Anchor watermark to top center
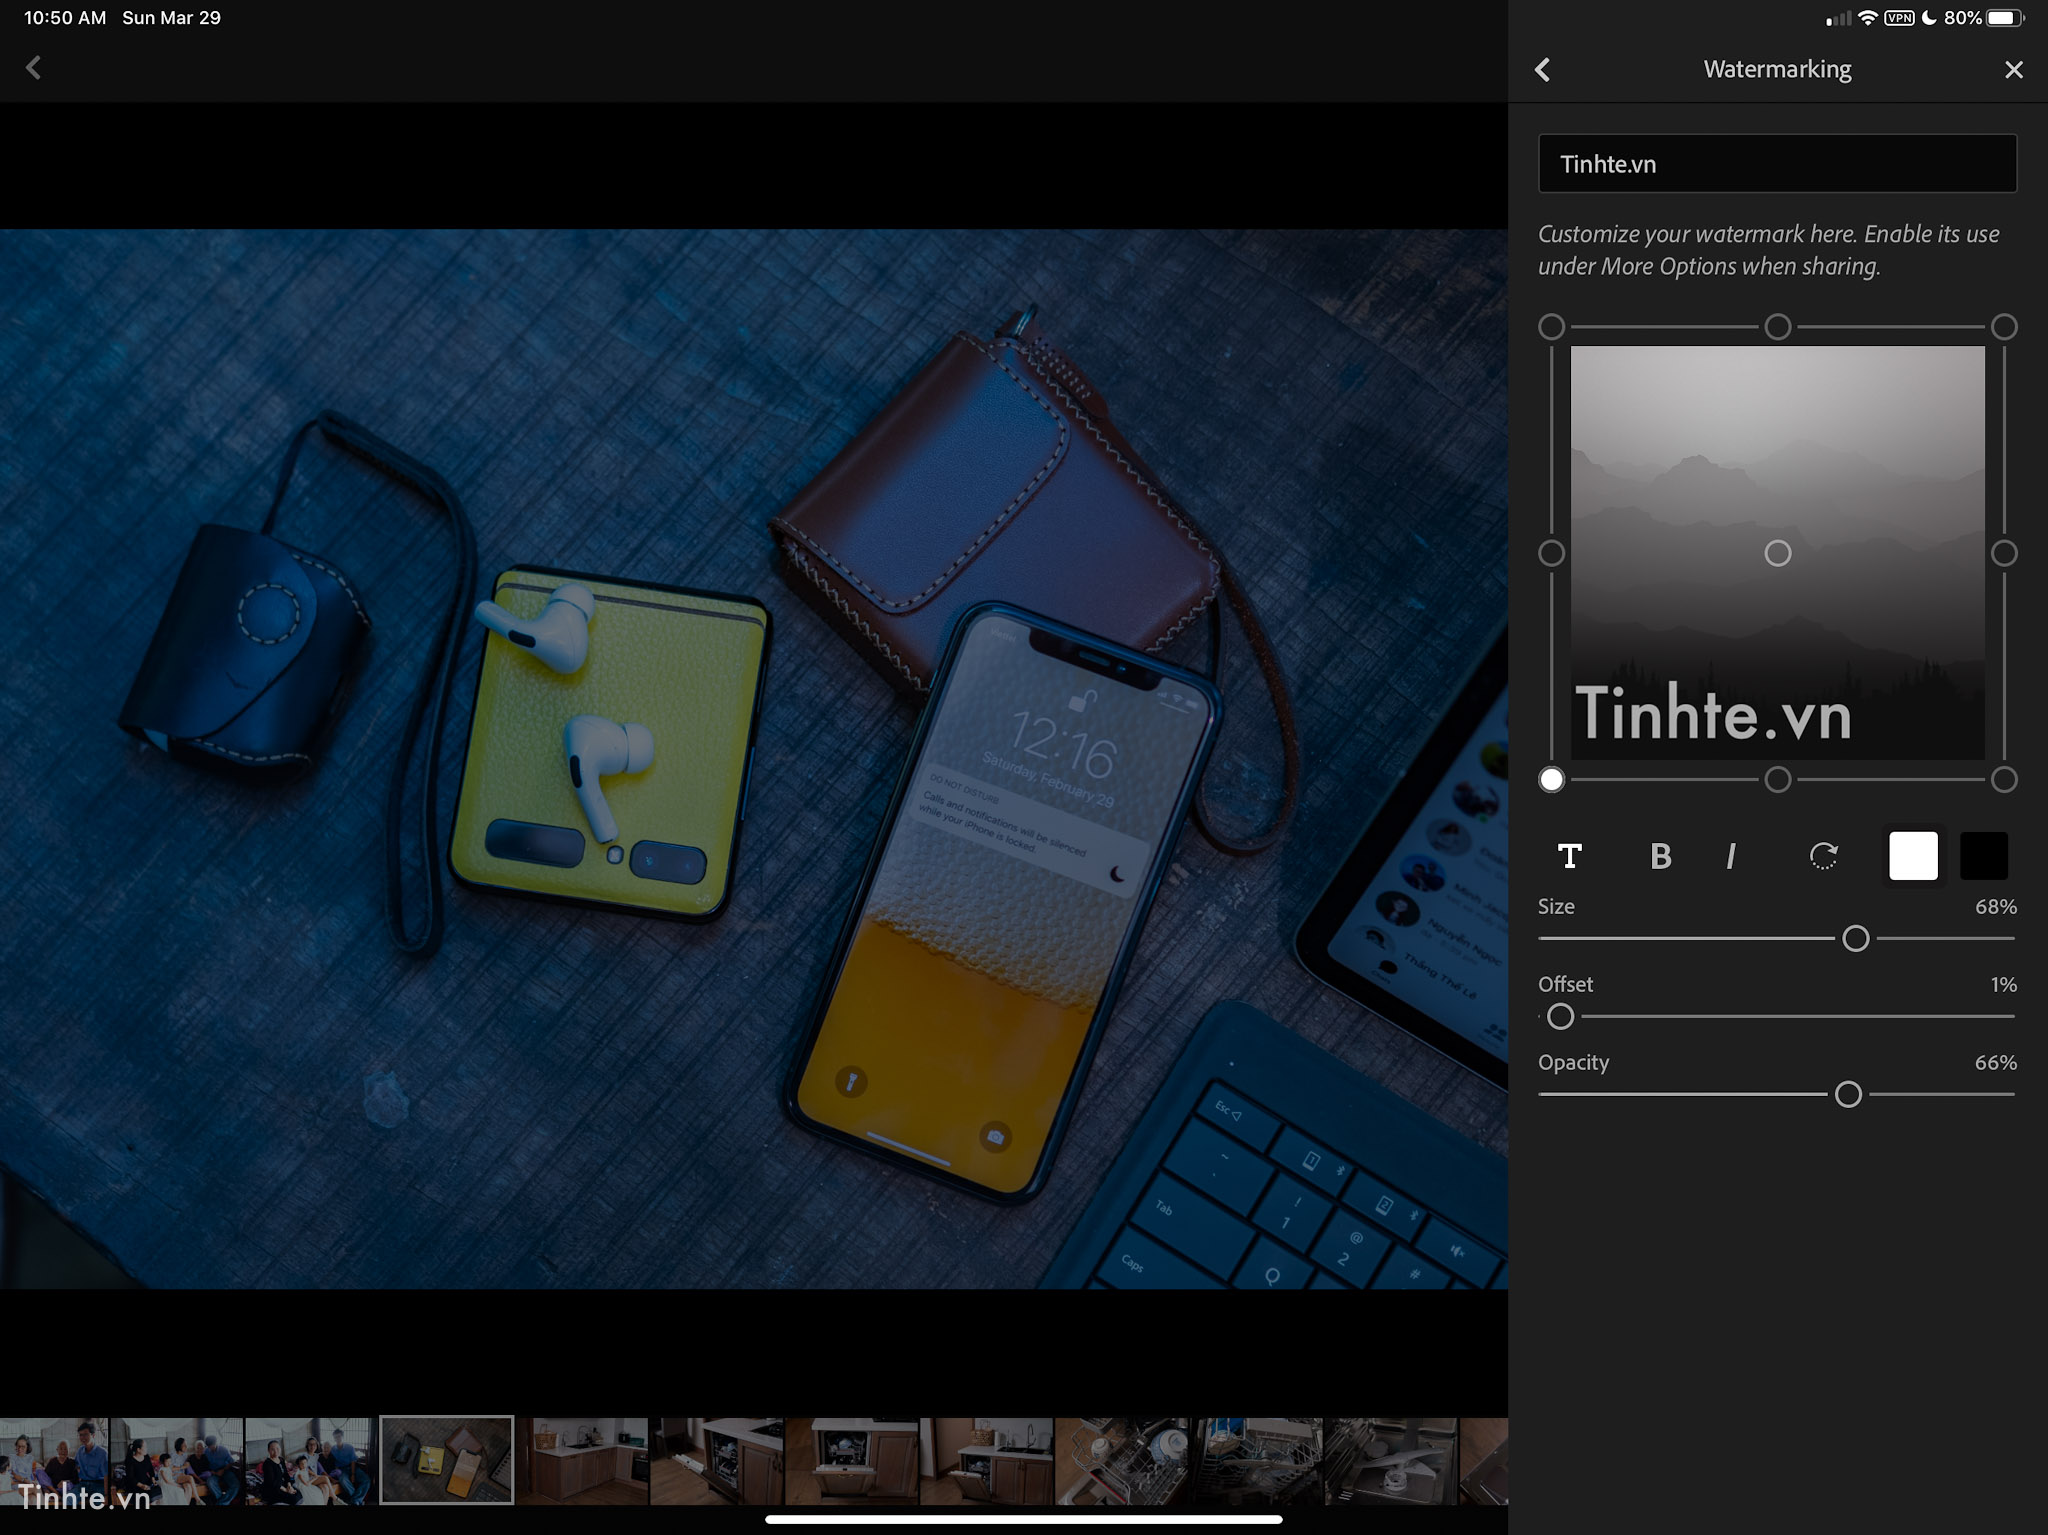The width and height of the screenshot is (2048, 1535). tap(1777, 327)
